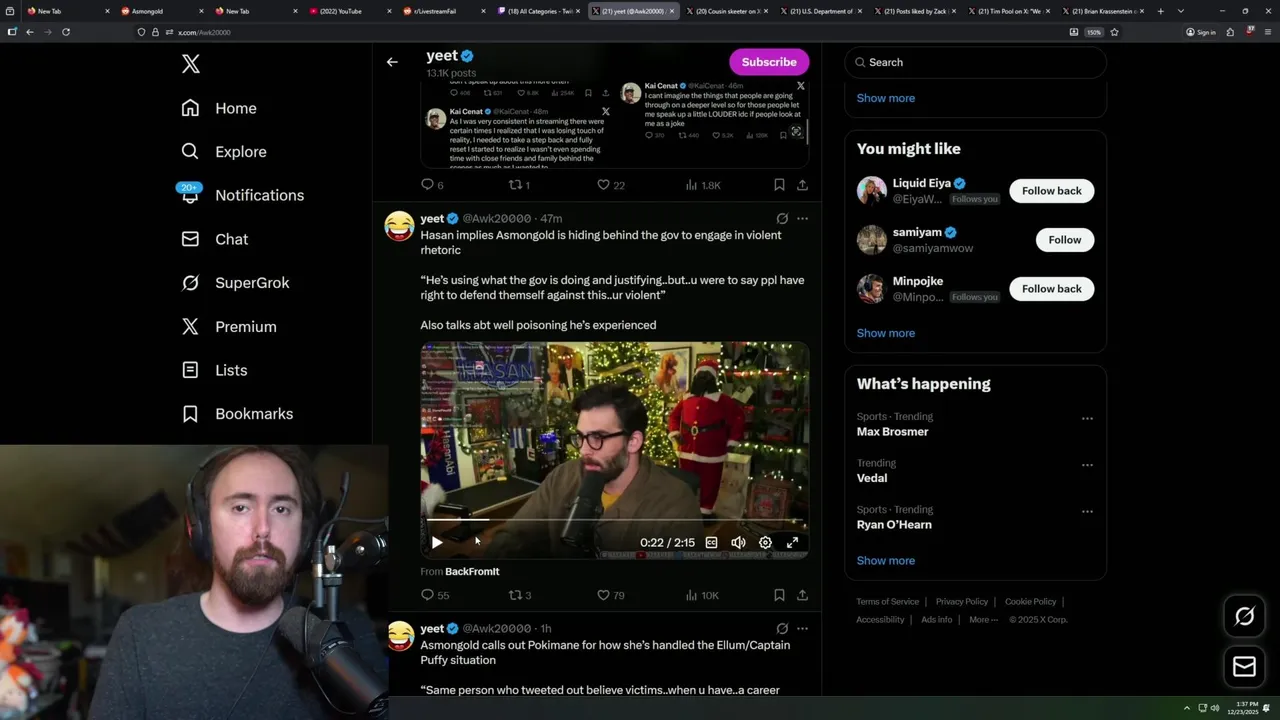Click the yeet avatar on the Hasan post
Image resolution: width=1280 pixels, height=720 pixels.
pyautogui.click(x=400, y=226)
